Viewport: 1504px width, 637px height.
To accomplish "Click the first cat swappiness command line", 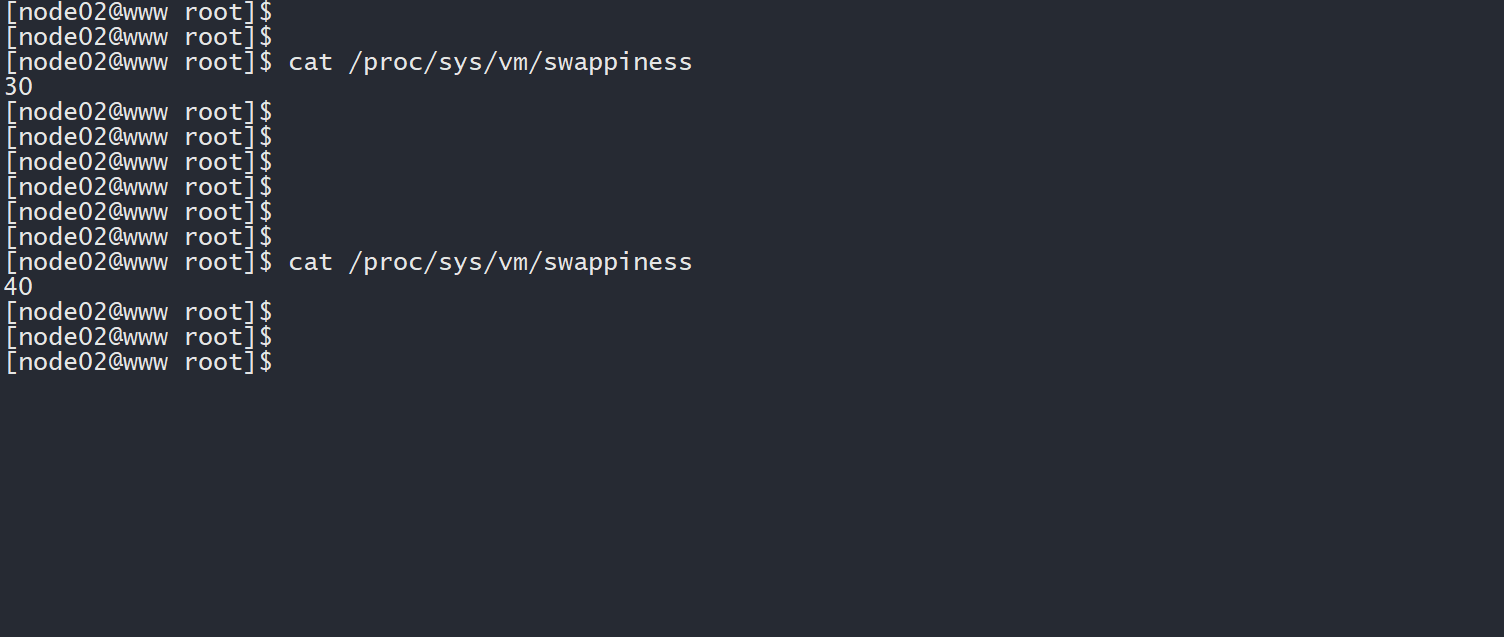I will [x=490, y=62].
